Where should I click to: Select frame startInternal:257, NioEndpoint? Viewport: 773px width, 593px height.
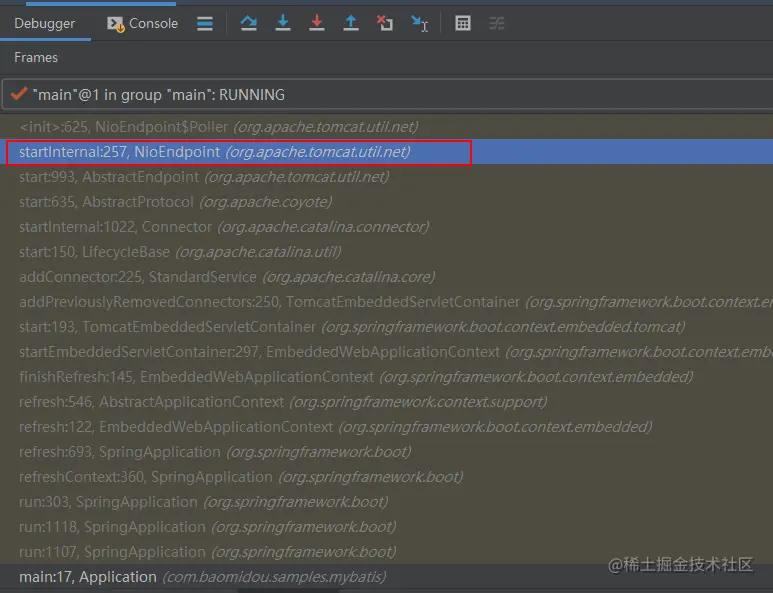[386, 152]
